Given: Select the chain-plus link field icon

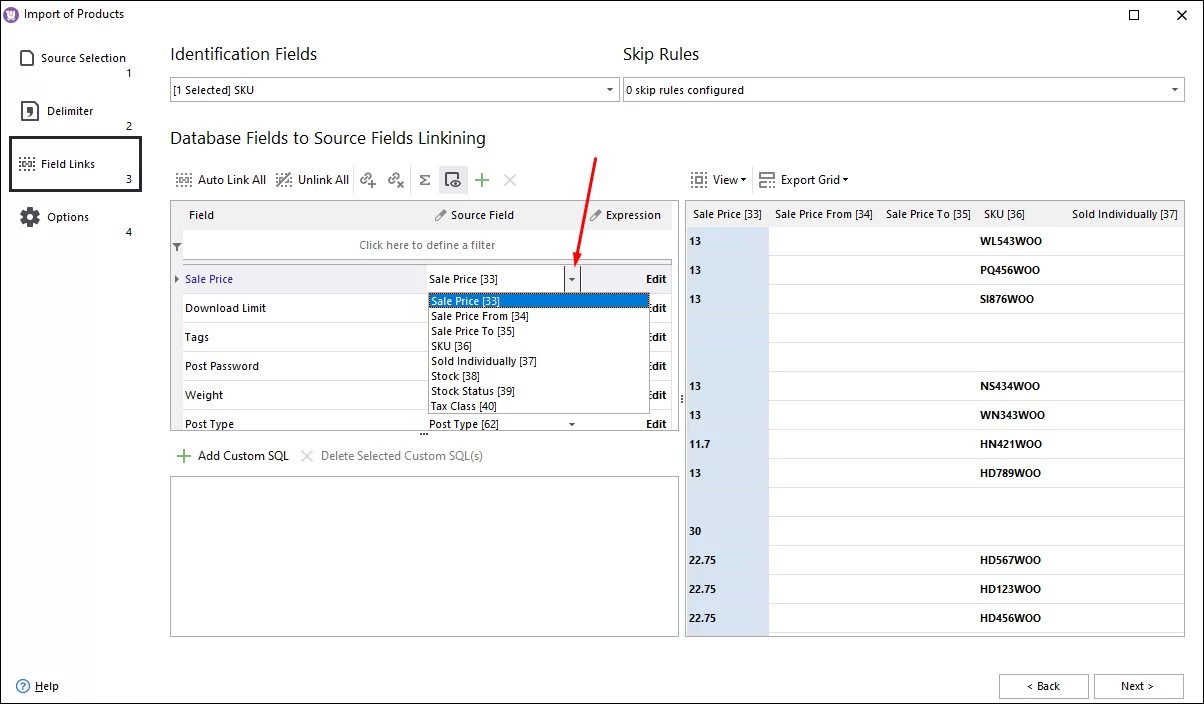Looking at the screenshot, I should point(368,180).
